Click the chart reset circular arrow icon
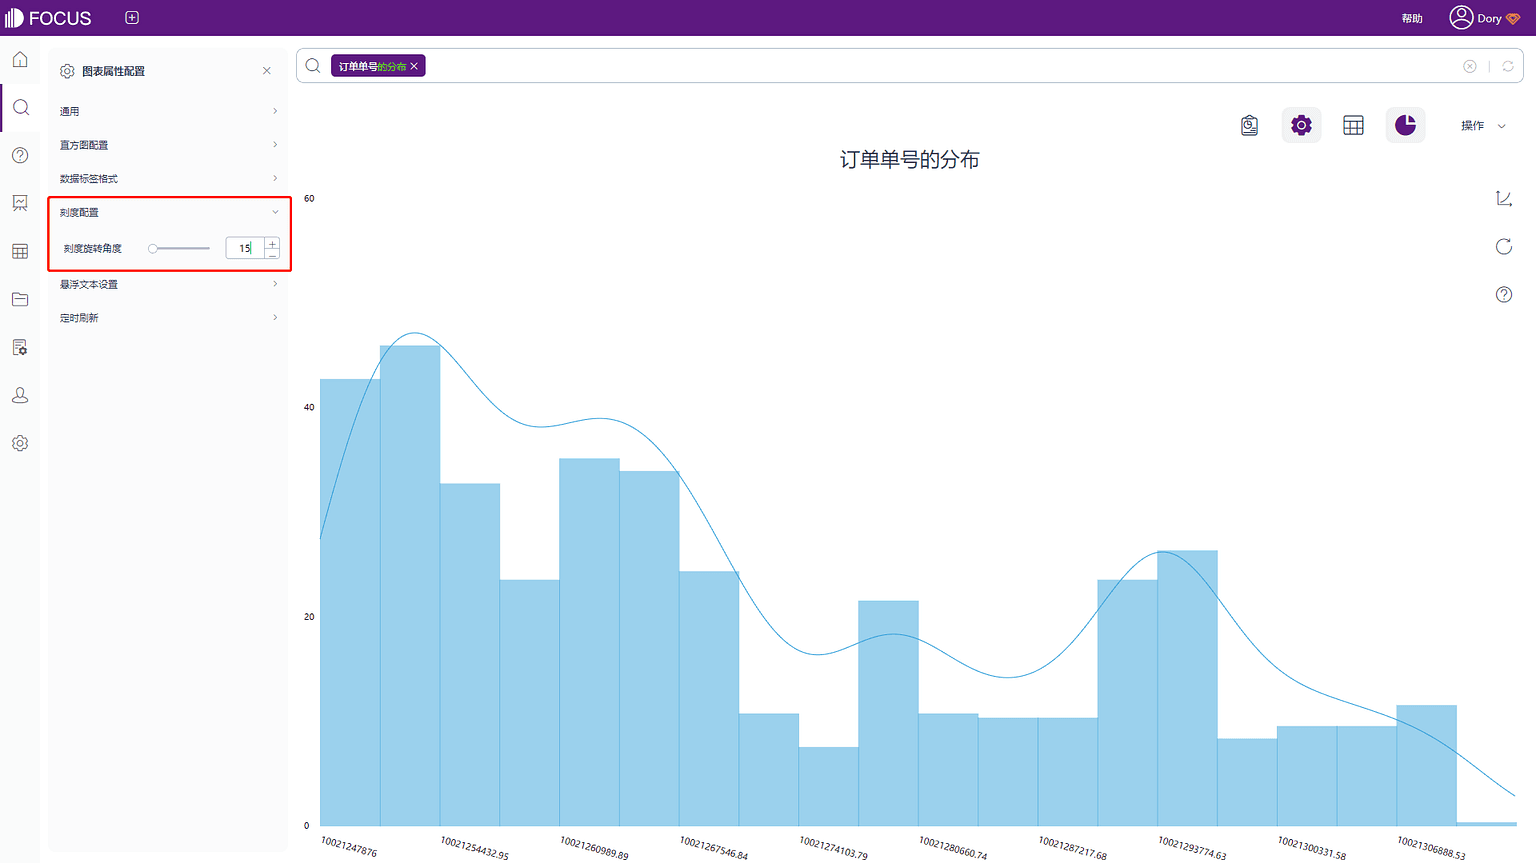 1503,247
